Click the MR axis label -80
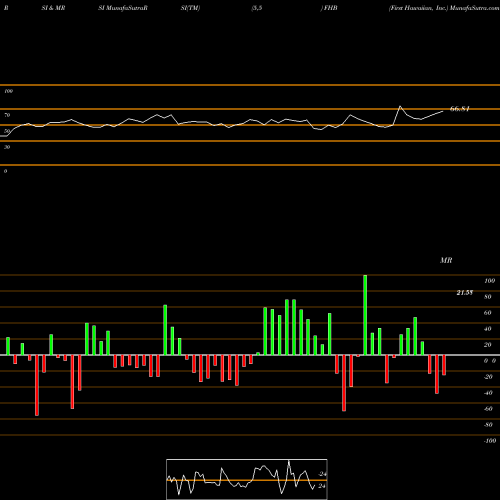 (488, 425)
